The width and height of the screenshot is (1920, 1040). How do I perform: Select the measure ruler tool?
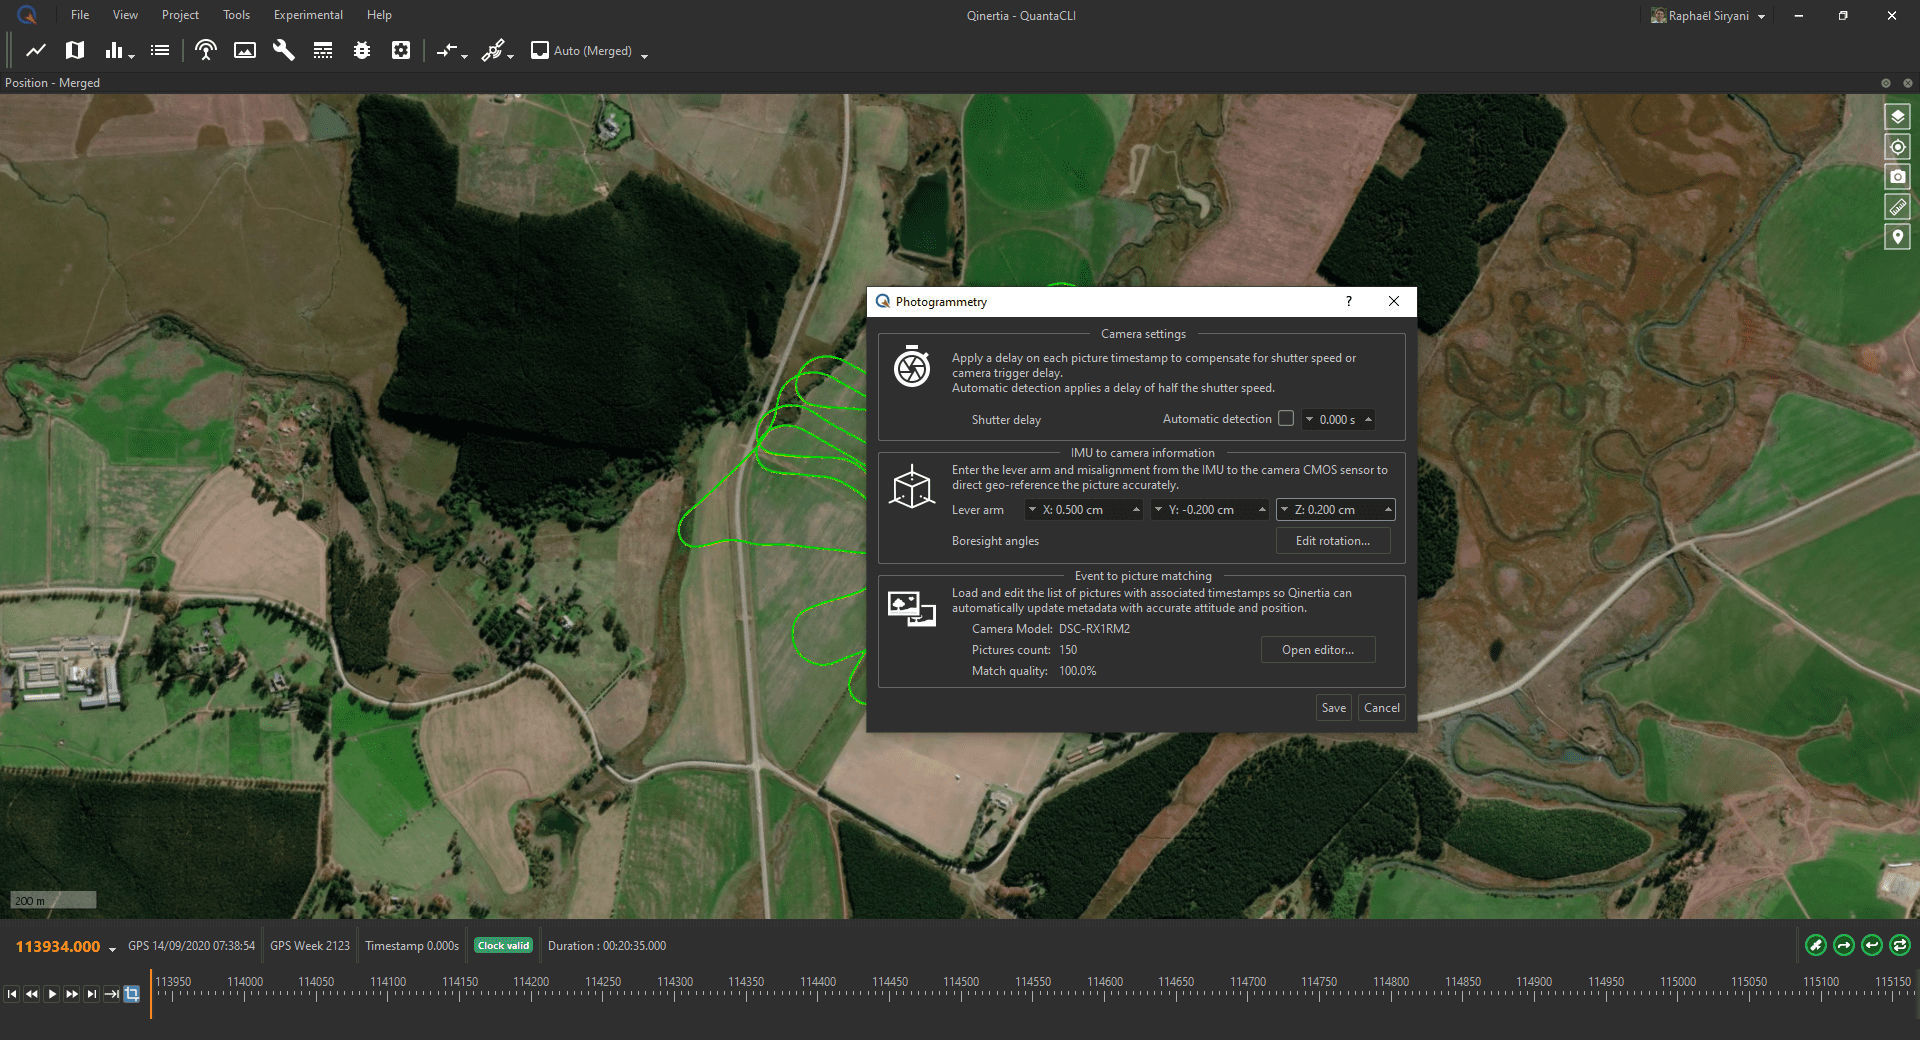click(1897, 206)
